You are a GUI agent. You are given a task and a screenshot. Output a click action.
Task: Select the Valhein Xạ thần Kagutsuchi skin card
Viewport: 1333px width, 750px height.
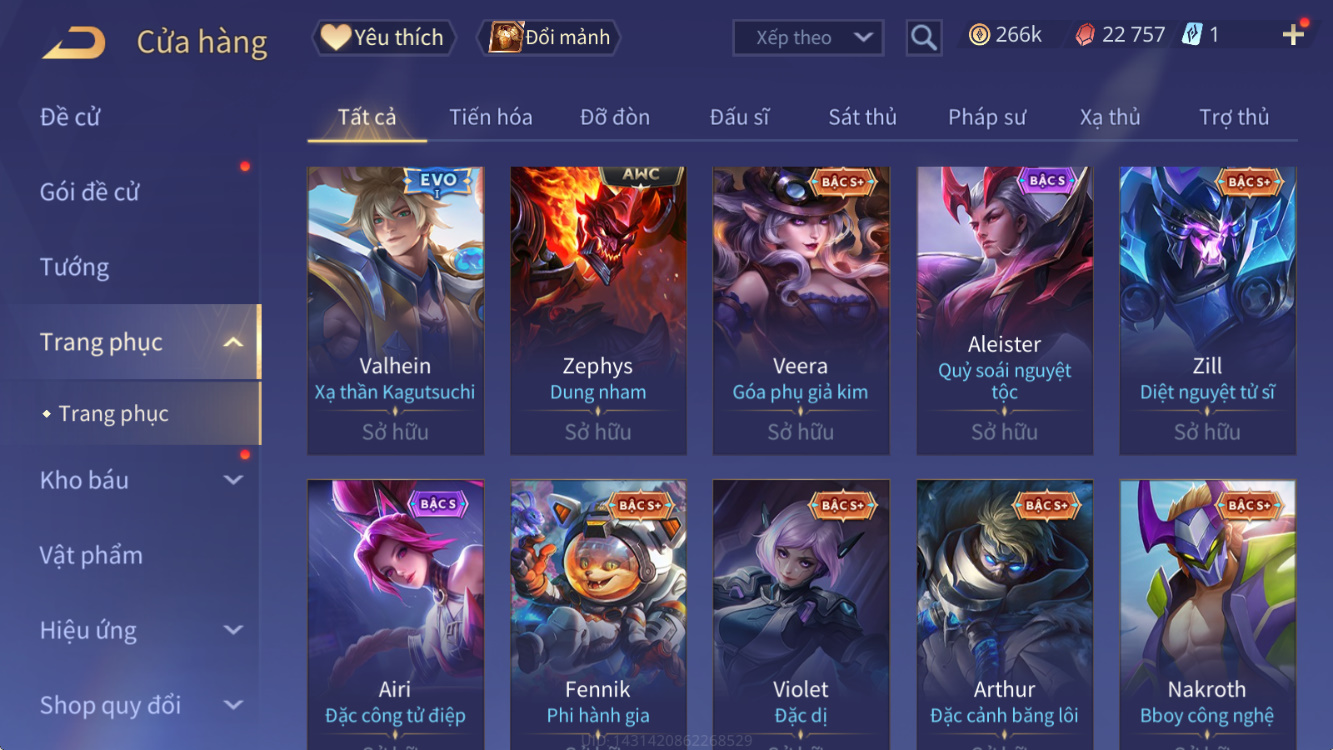coord(395,311)
